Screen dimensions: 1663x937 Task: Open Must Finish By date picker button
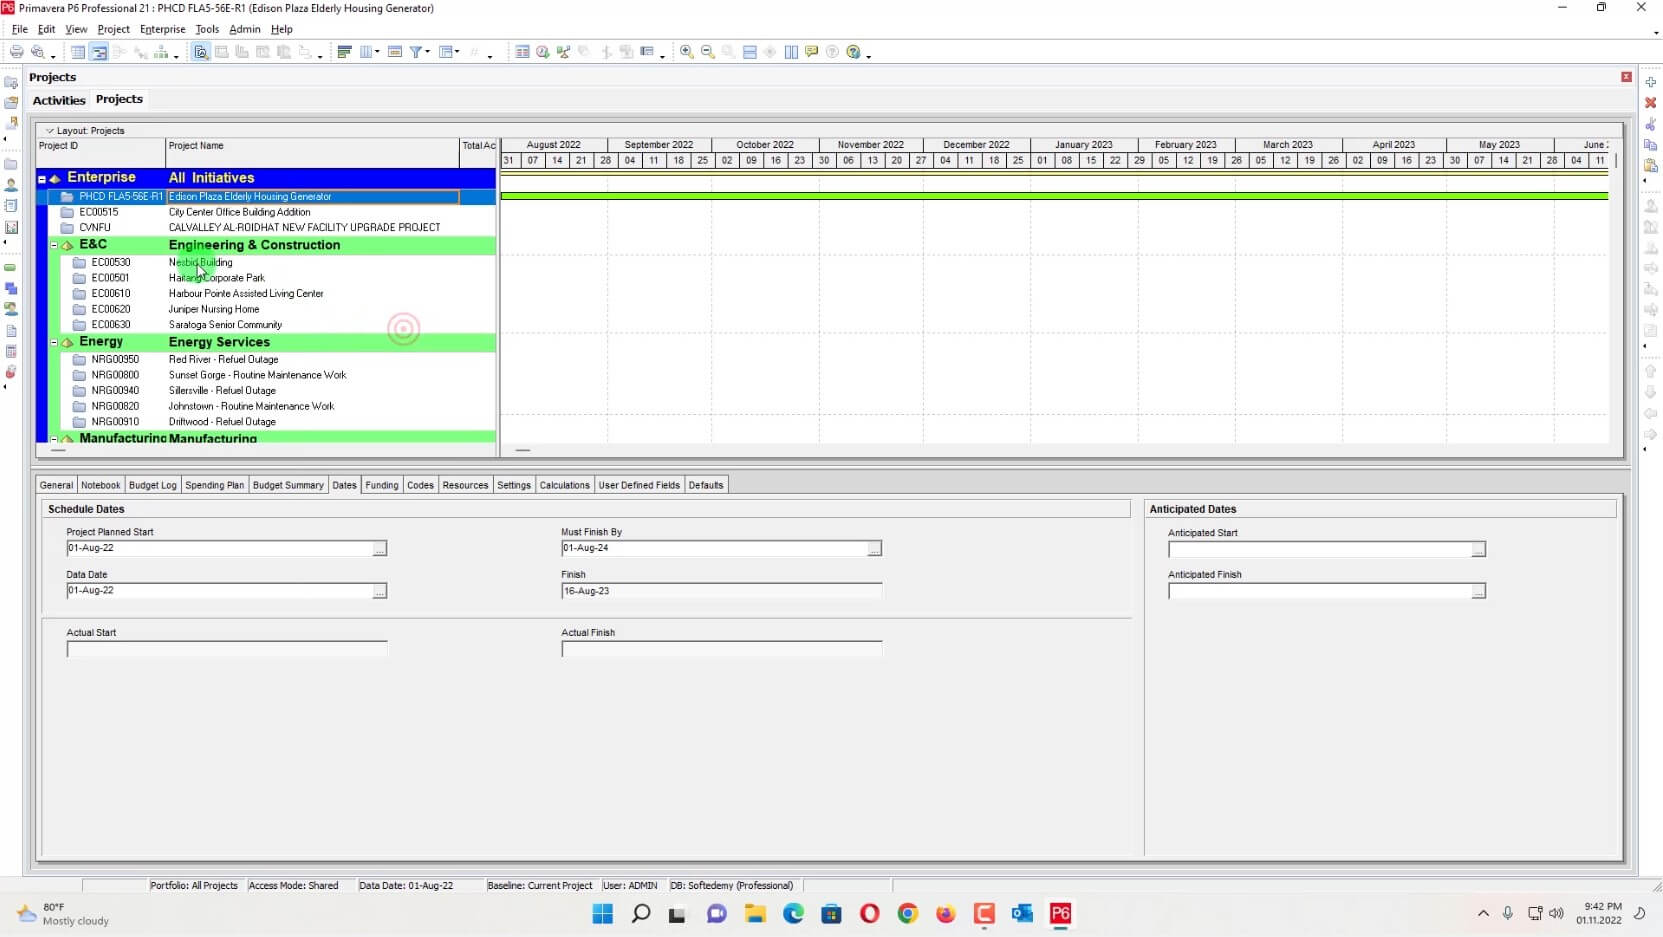tap(875, 549)
